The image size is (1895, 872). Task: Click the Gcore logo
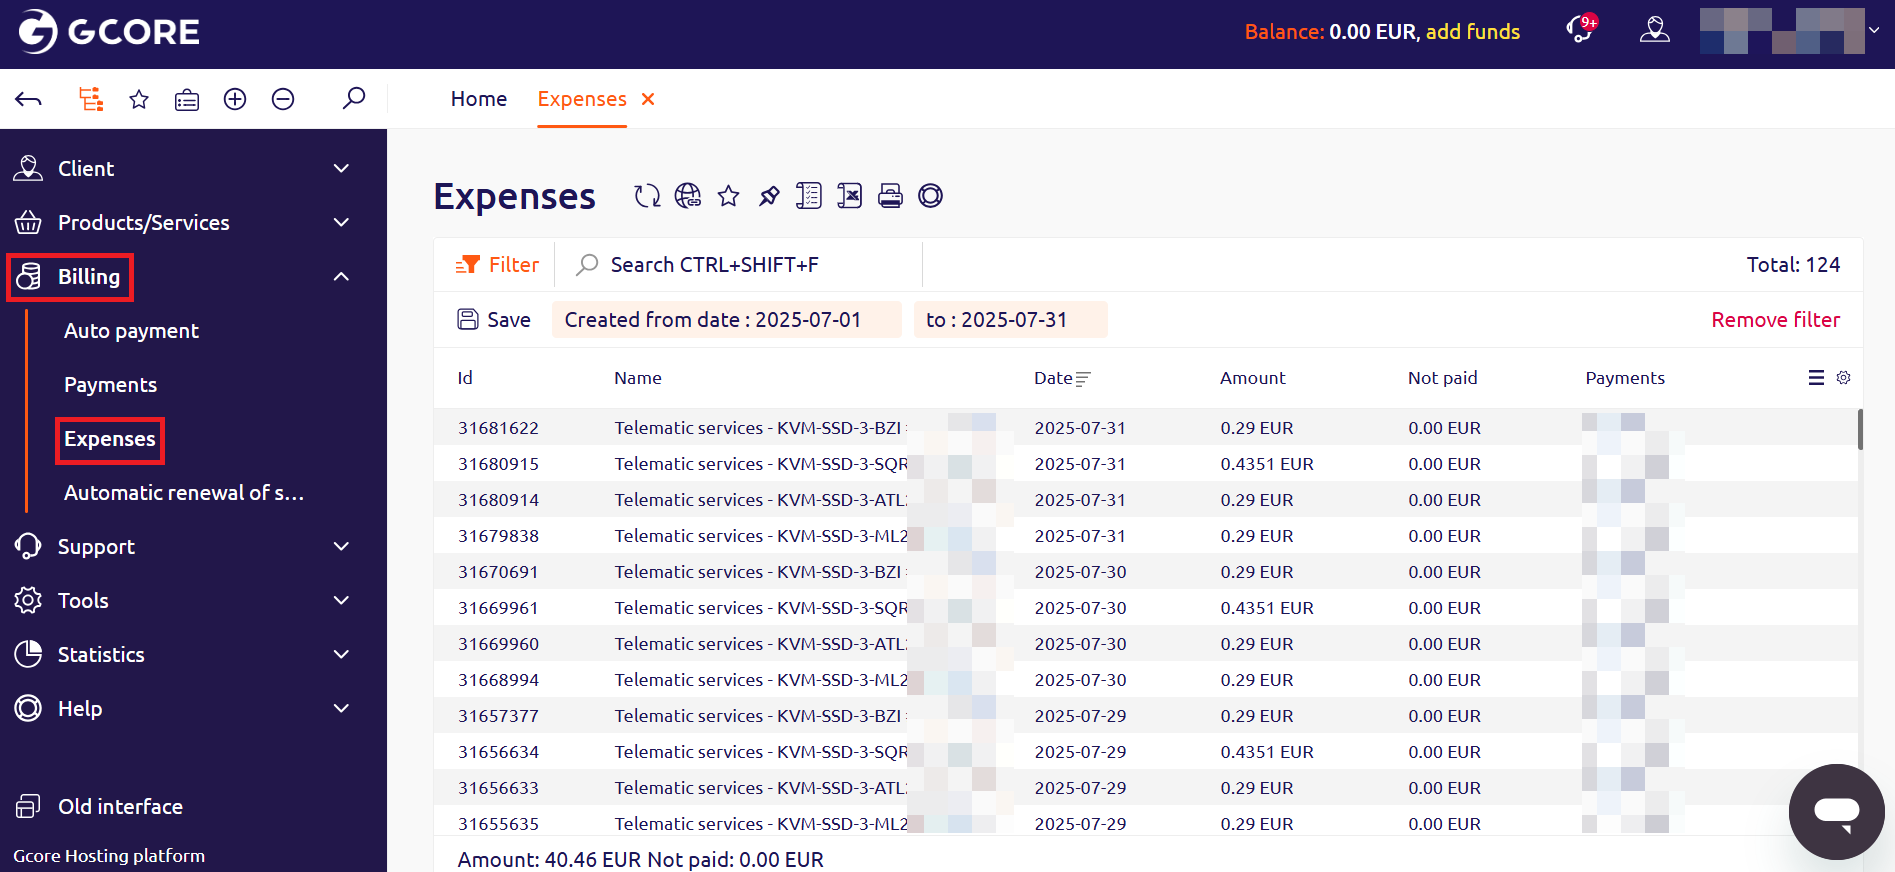(108, 31)
